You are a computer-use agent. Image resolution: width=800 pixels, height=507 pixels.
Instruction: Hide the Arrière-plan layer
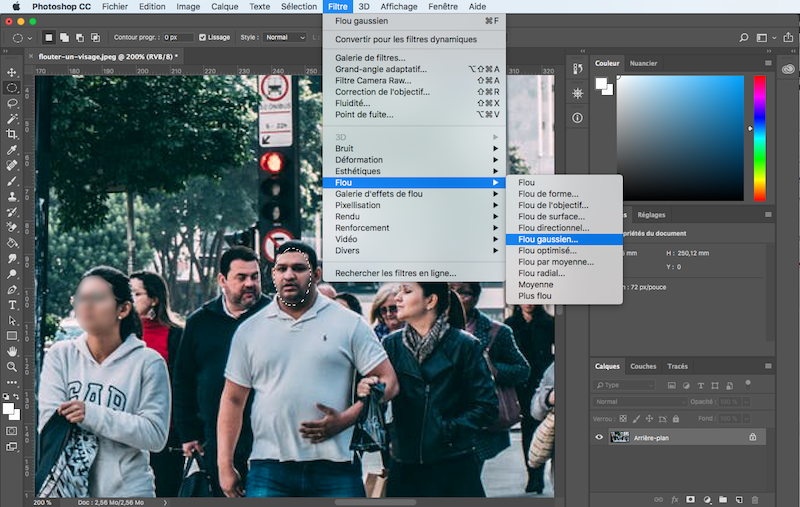[599, 437]
